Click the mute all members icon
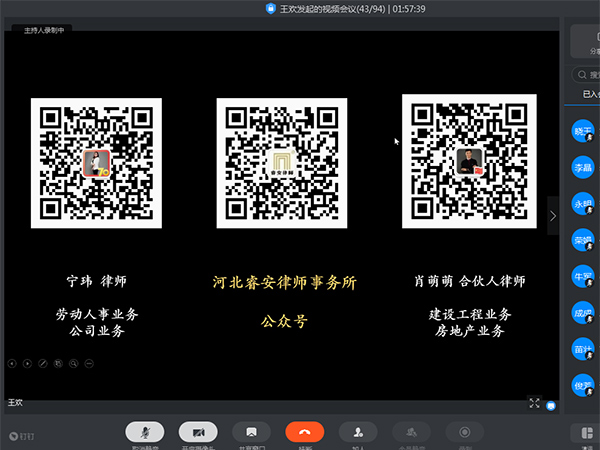The image size is (600, 450). [x=410, y=431]
